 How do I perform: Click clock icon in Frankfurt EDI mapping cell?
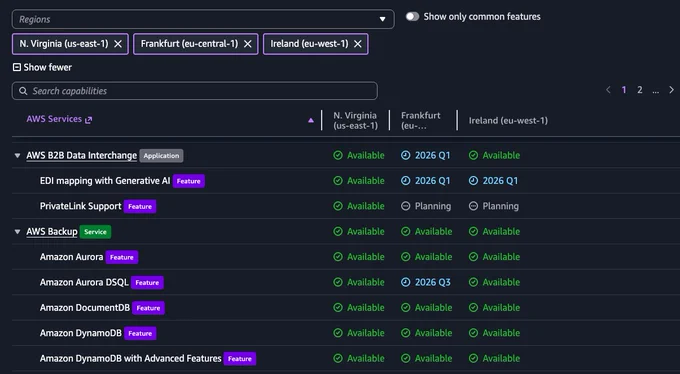pos(405,180)
